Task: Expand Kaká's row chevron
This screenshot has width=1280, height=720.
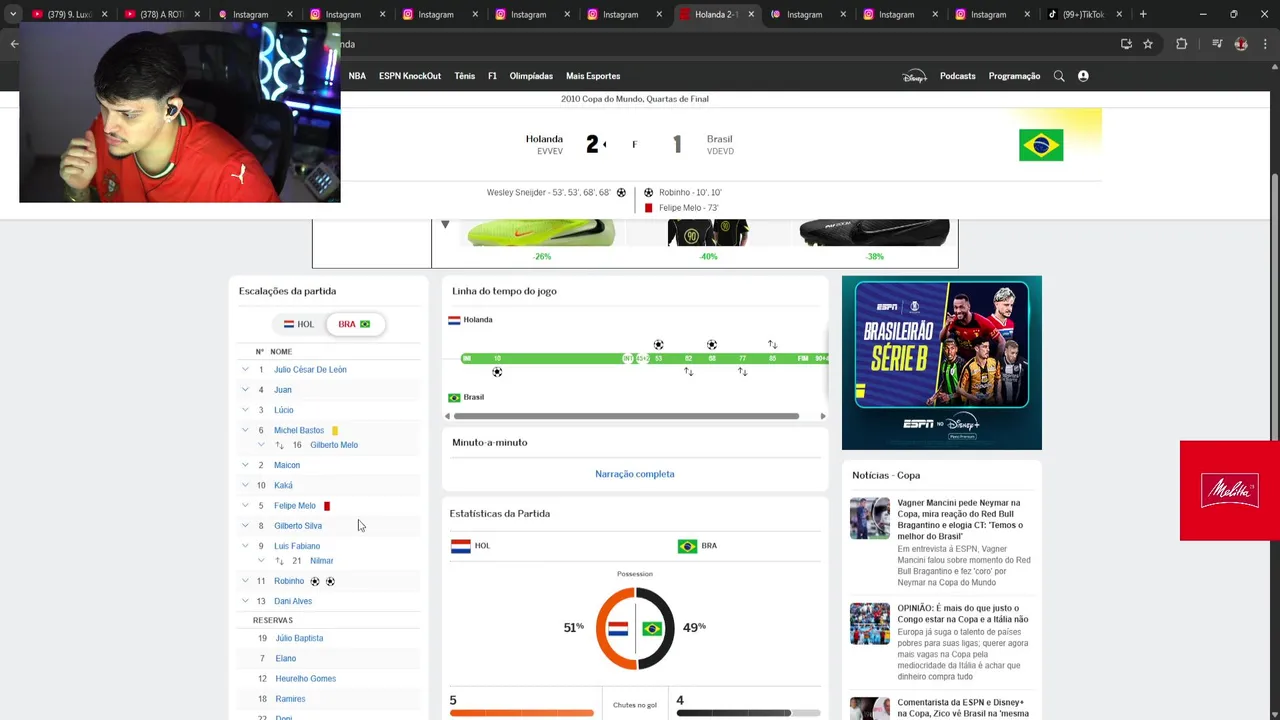Action: tap(245, 485)
